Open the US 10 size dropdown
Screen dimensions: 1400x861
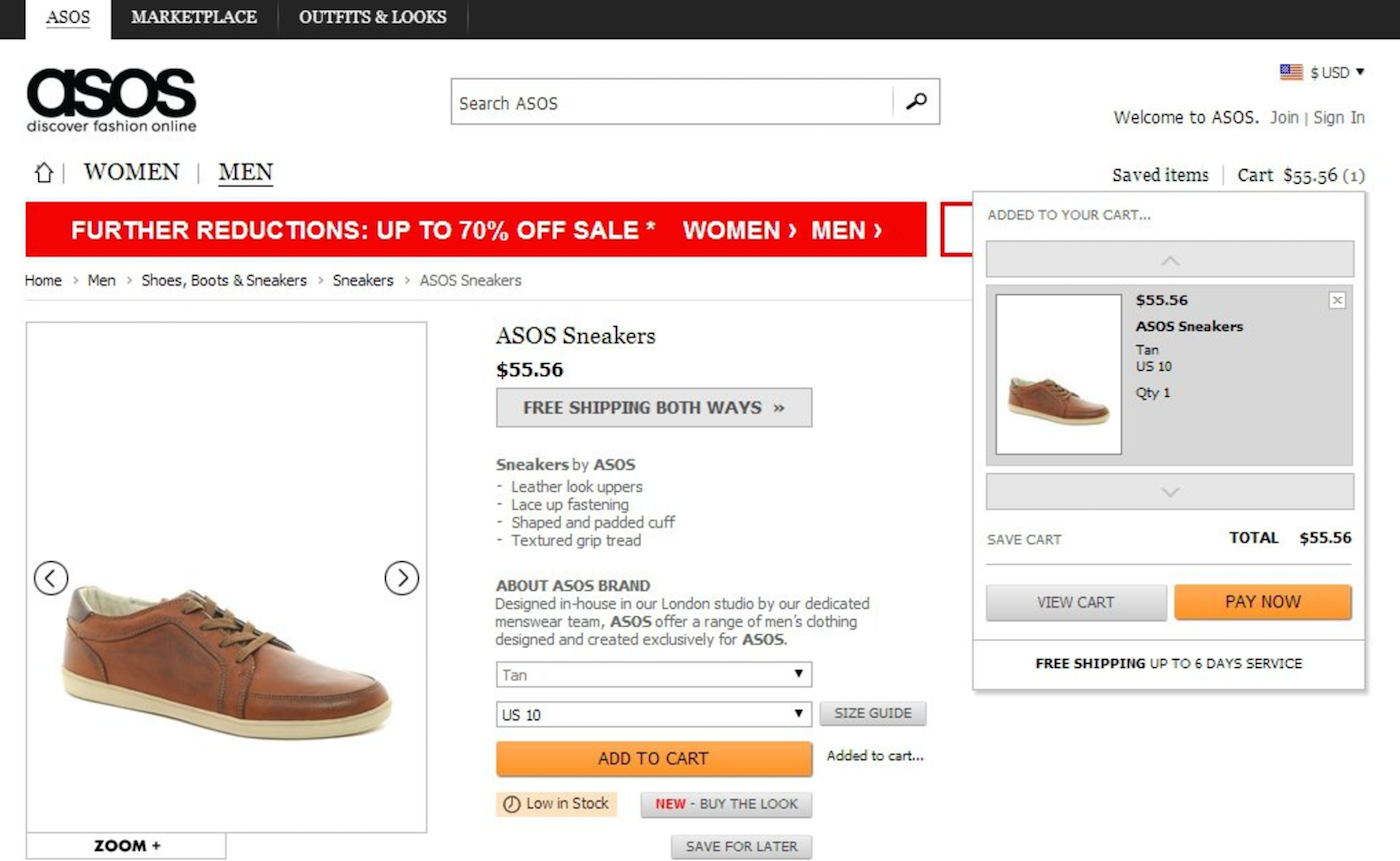tap(653, 714)
